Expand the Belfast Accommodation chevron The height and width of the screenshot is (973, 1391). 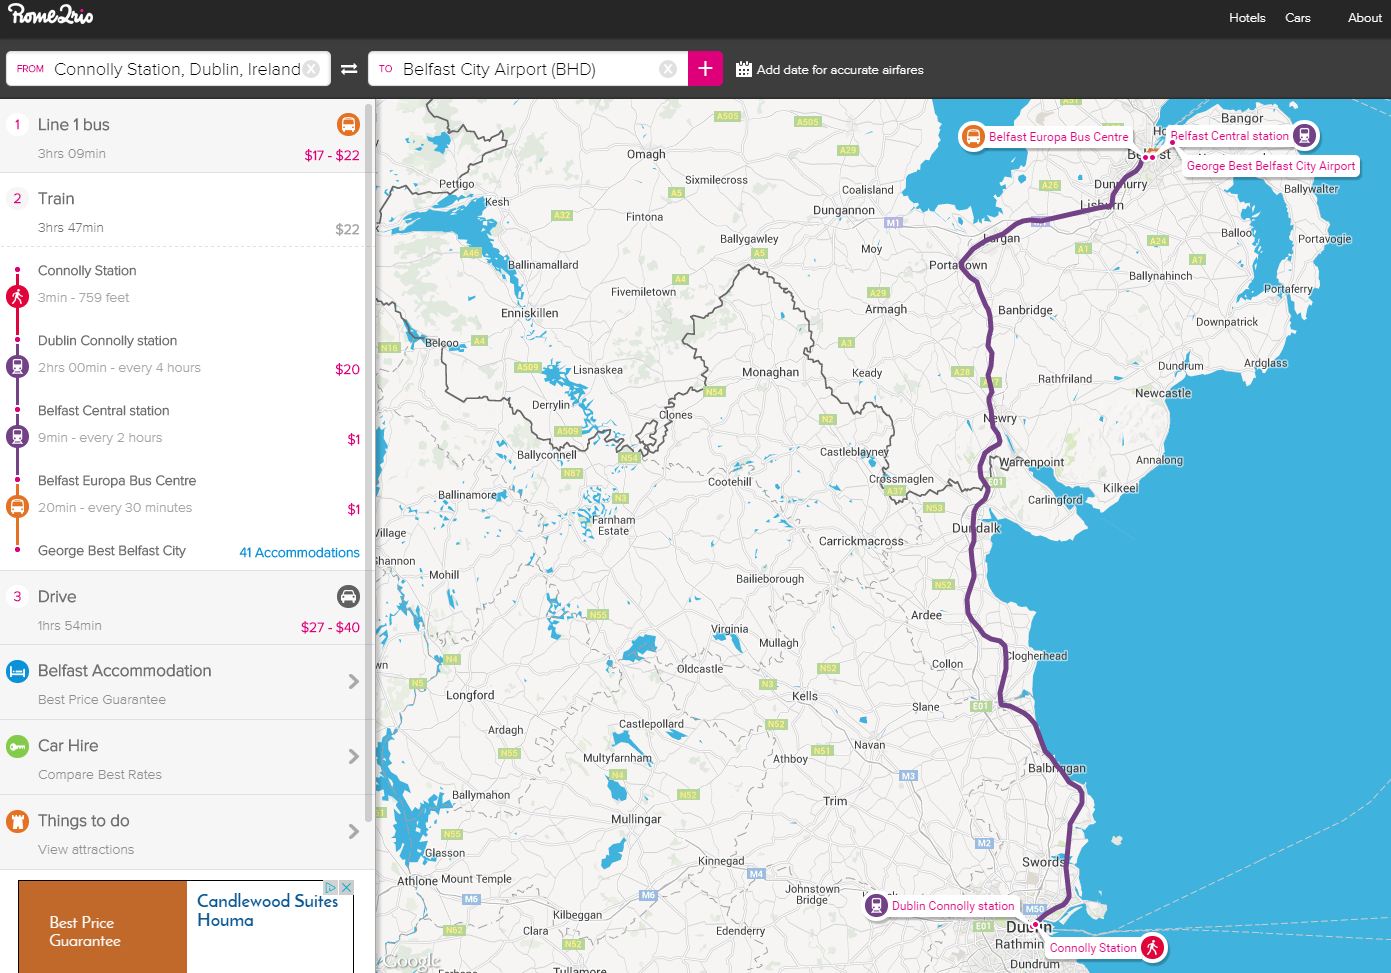click(353, 682)
